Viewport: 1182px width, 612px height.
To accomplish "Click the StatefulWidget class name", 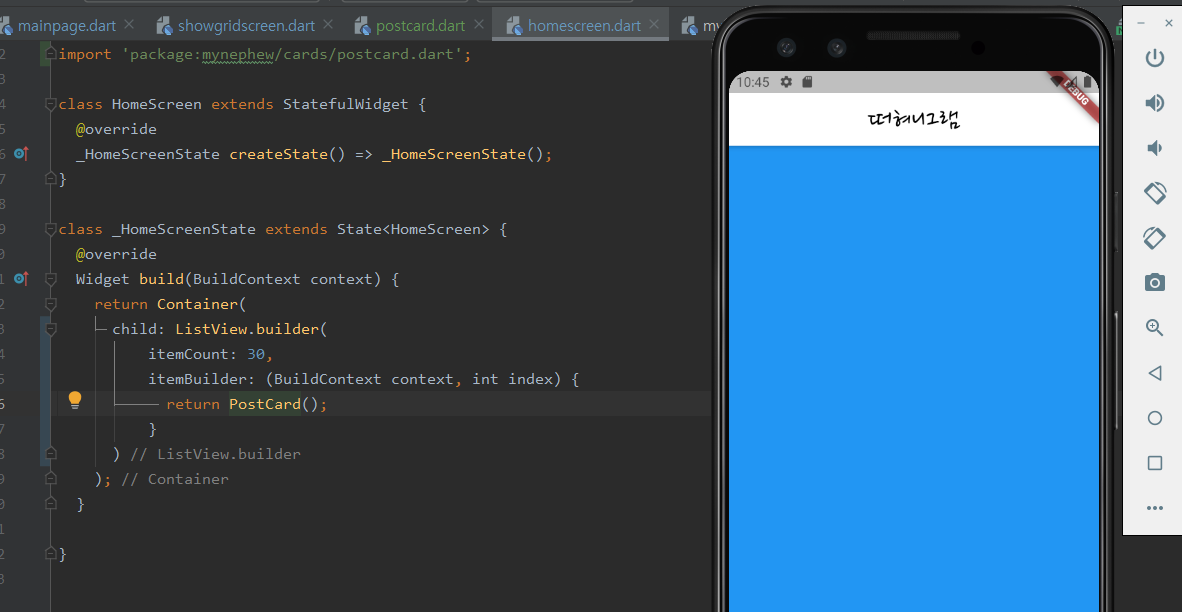I will [345, 104].
